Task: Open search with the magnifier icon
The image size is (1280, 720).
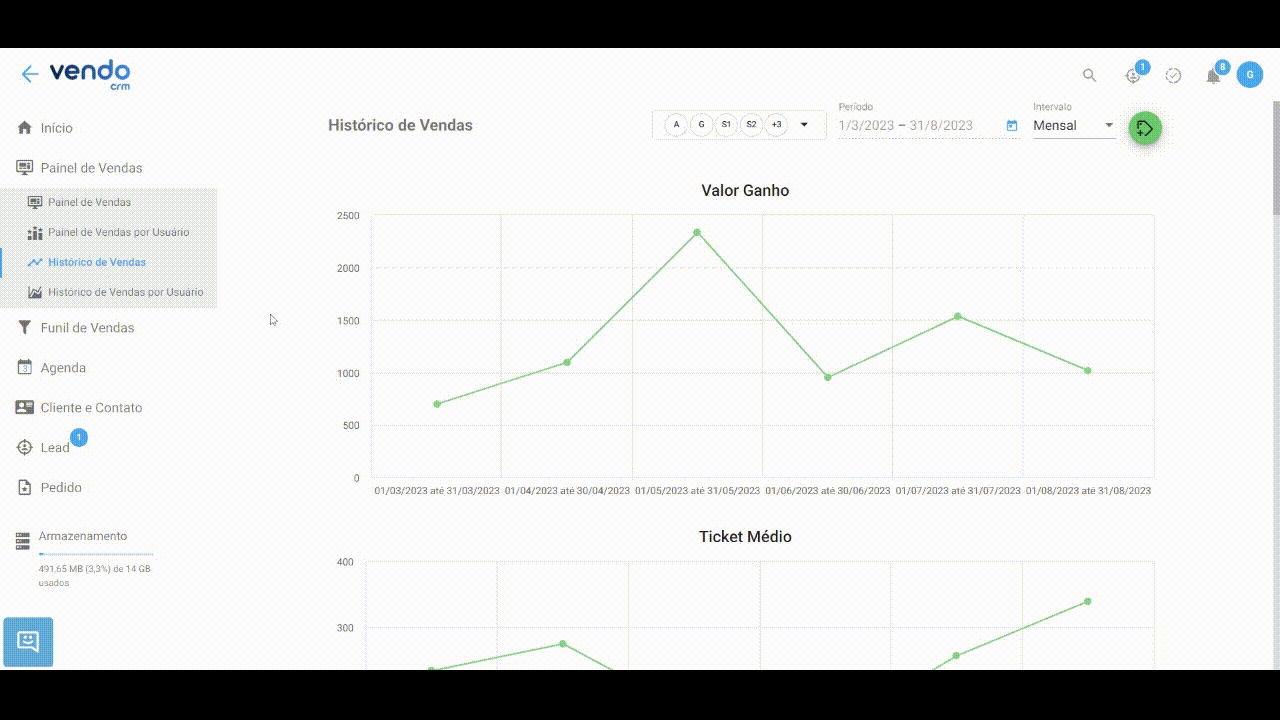Action: tap(1090, 75)
